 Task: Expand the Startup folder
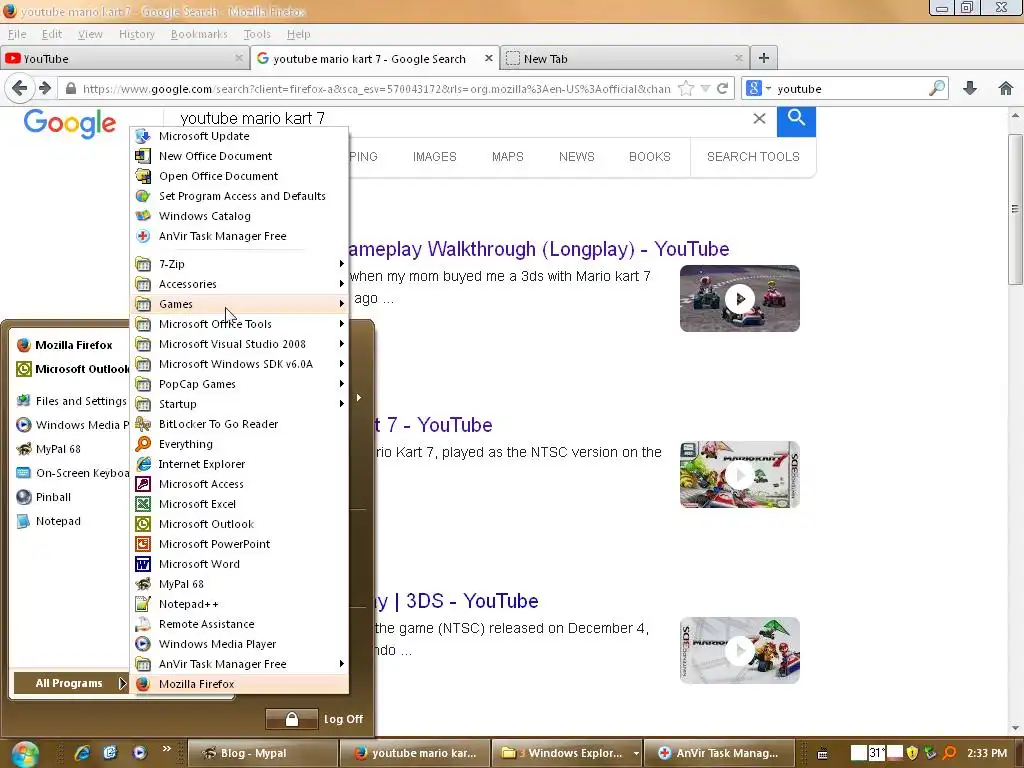pyautogui.click(x=239, y=404)
